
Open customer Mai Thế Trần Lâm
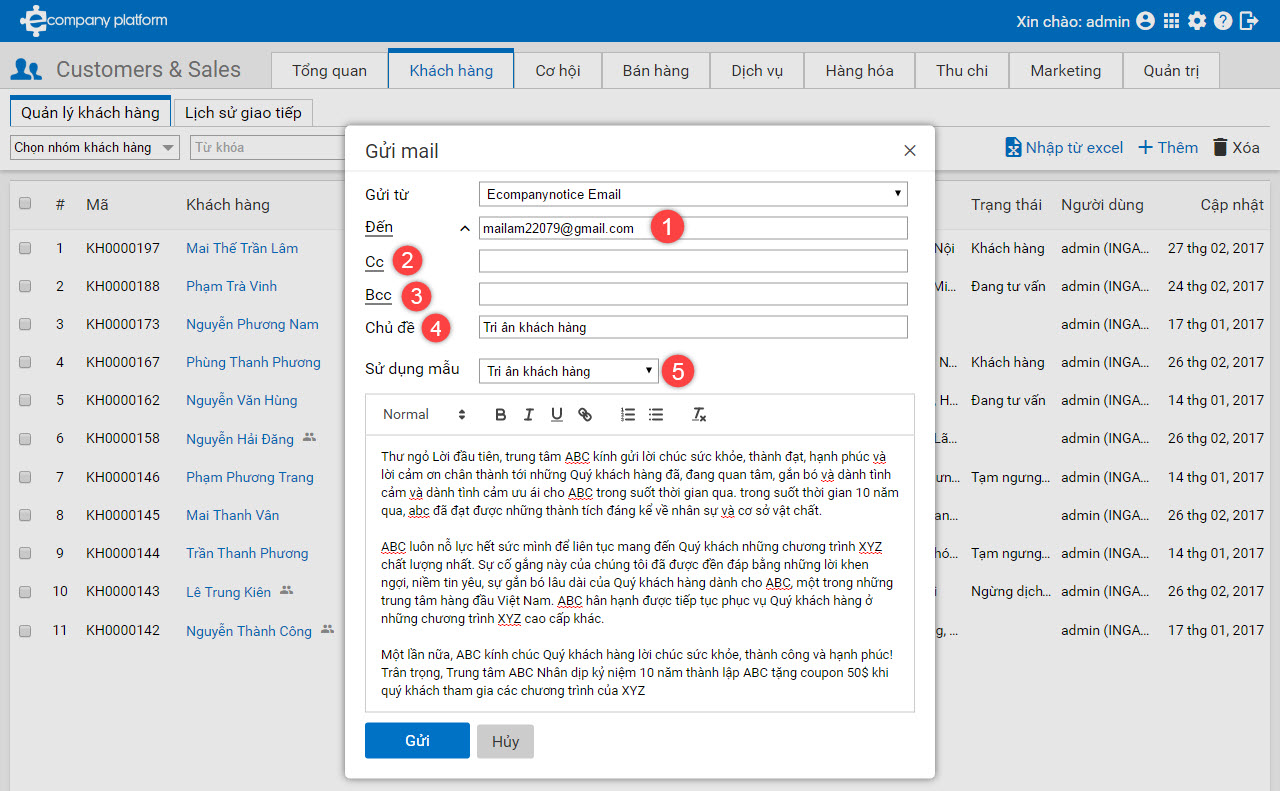[242, 248]
